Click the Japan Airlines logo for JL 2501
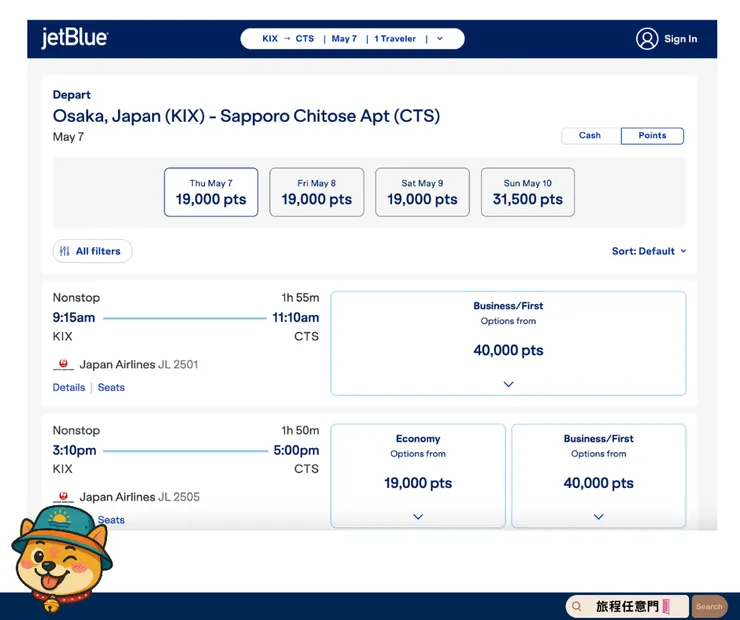 pyautogui.click(x=64, y=365)
